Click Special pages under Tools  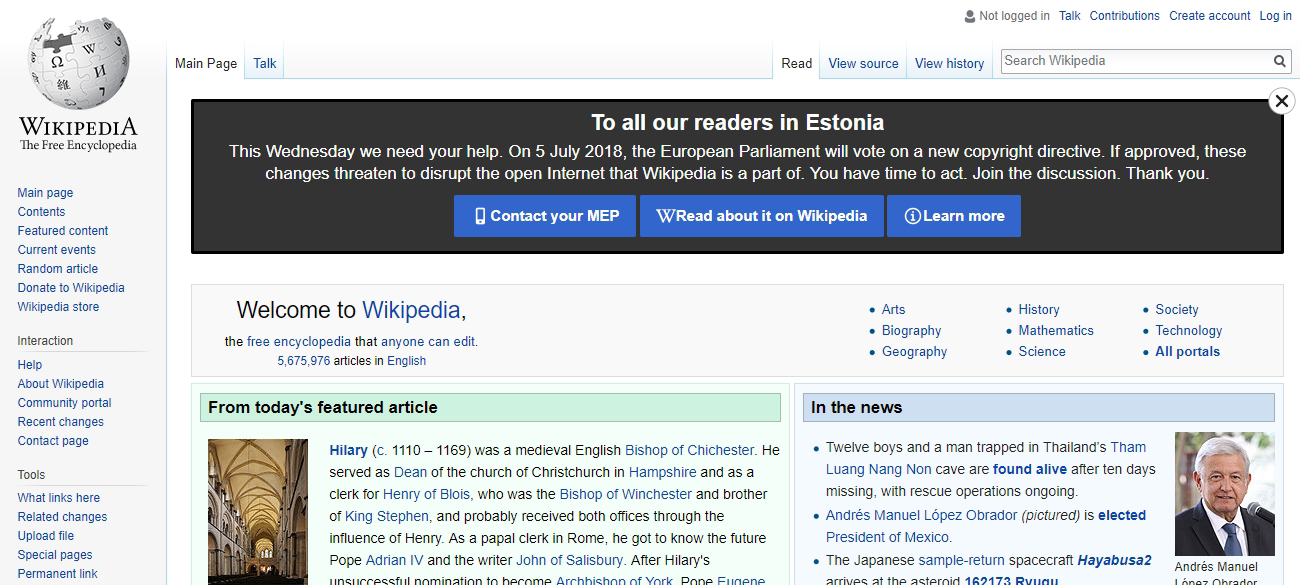[x=55, y=555]
